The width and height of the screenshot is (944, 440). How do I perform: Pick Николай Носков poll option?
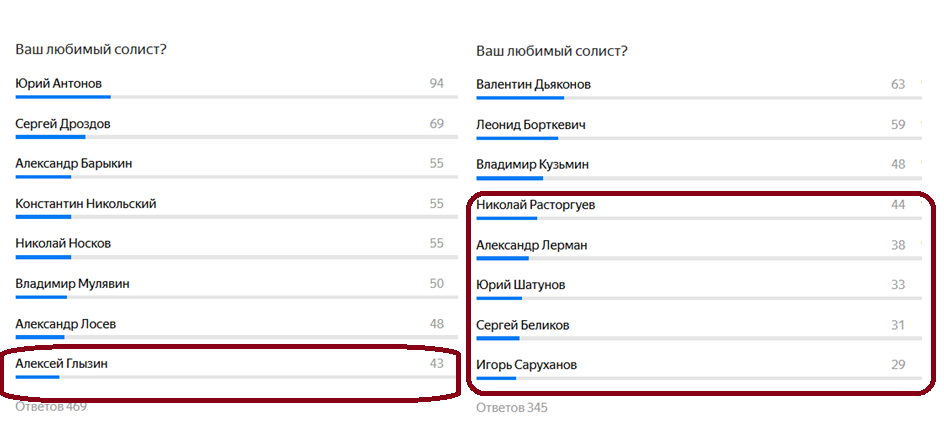tap(63, 243)
